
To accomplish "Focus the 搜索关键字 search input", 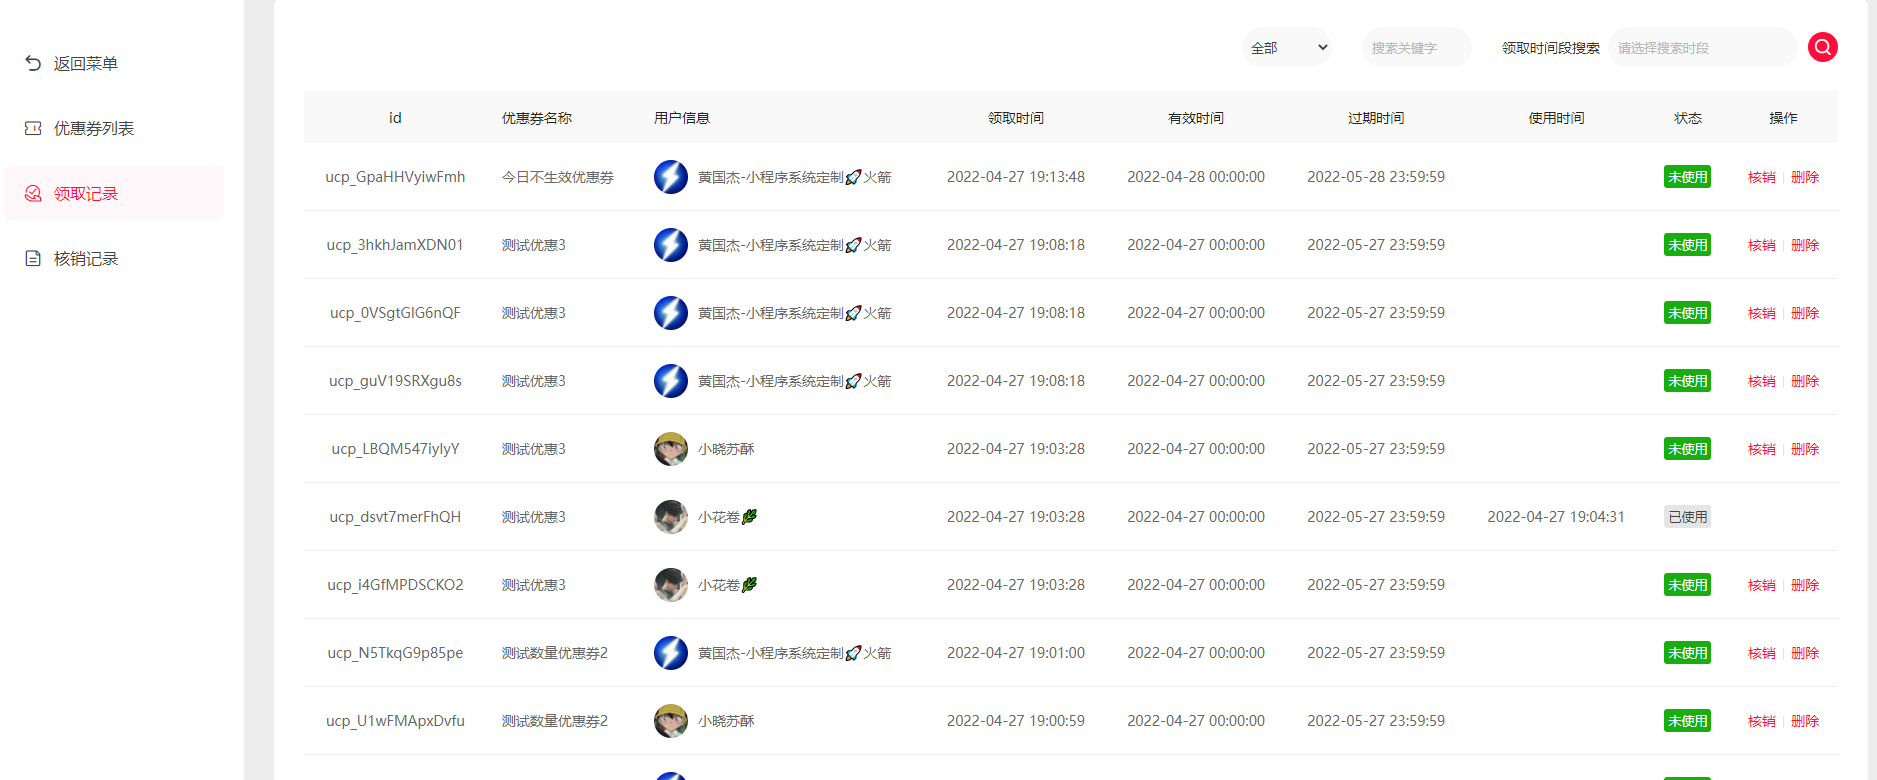I will [1415, 47].
